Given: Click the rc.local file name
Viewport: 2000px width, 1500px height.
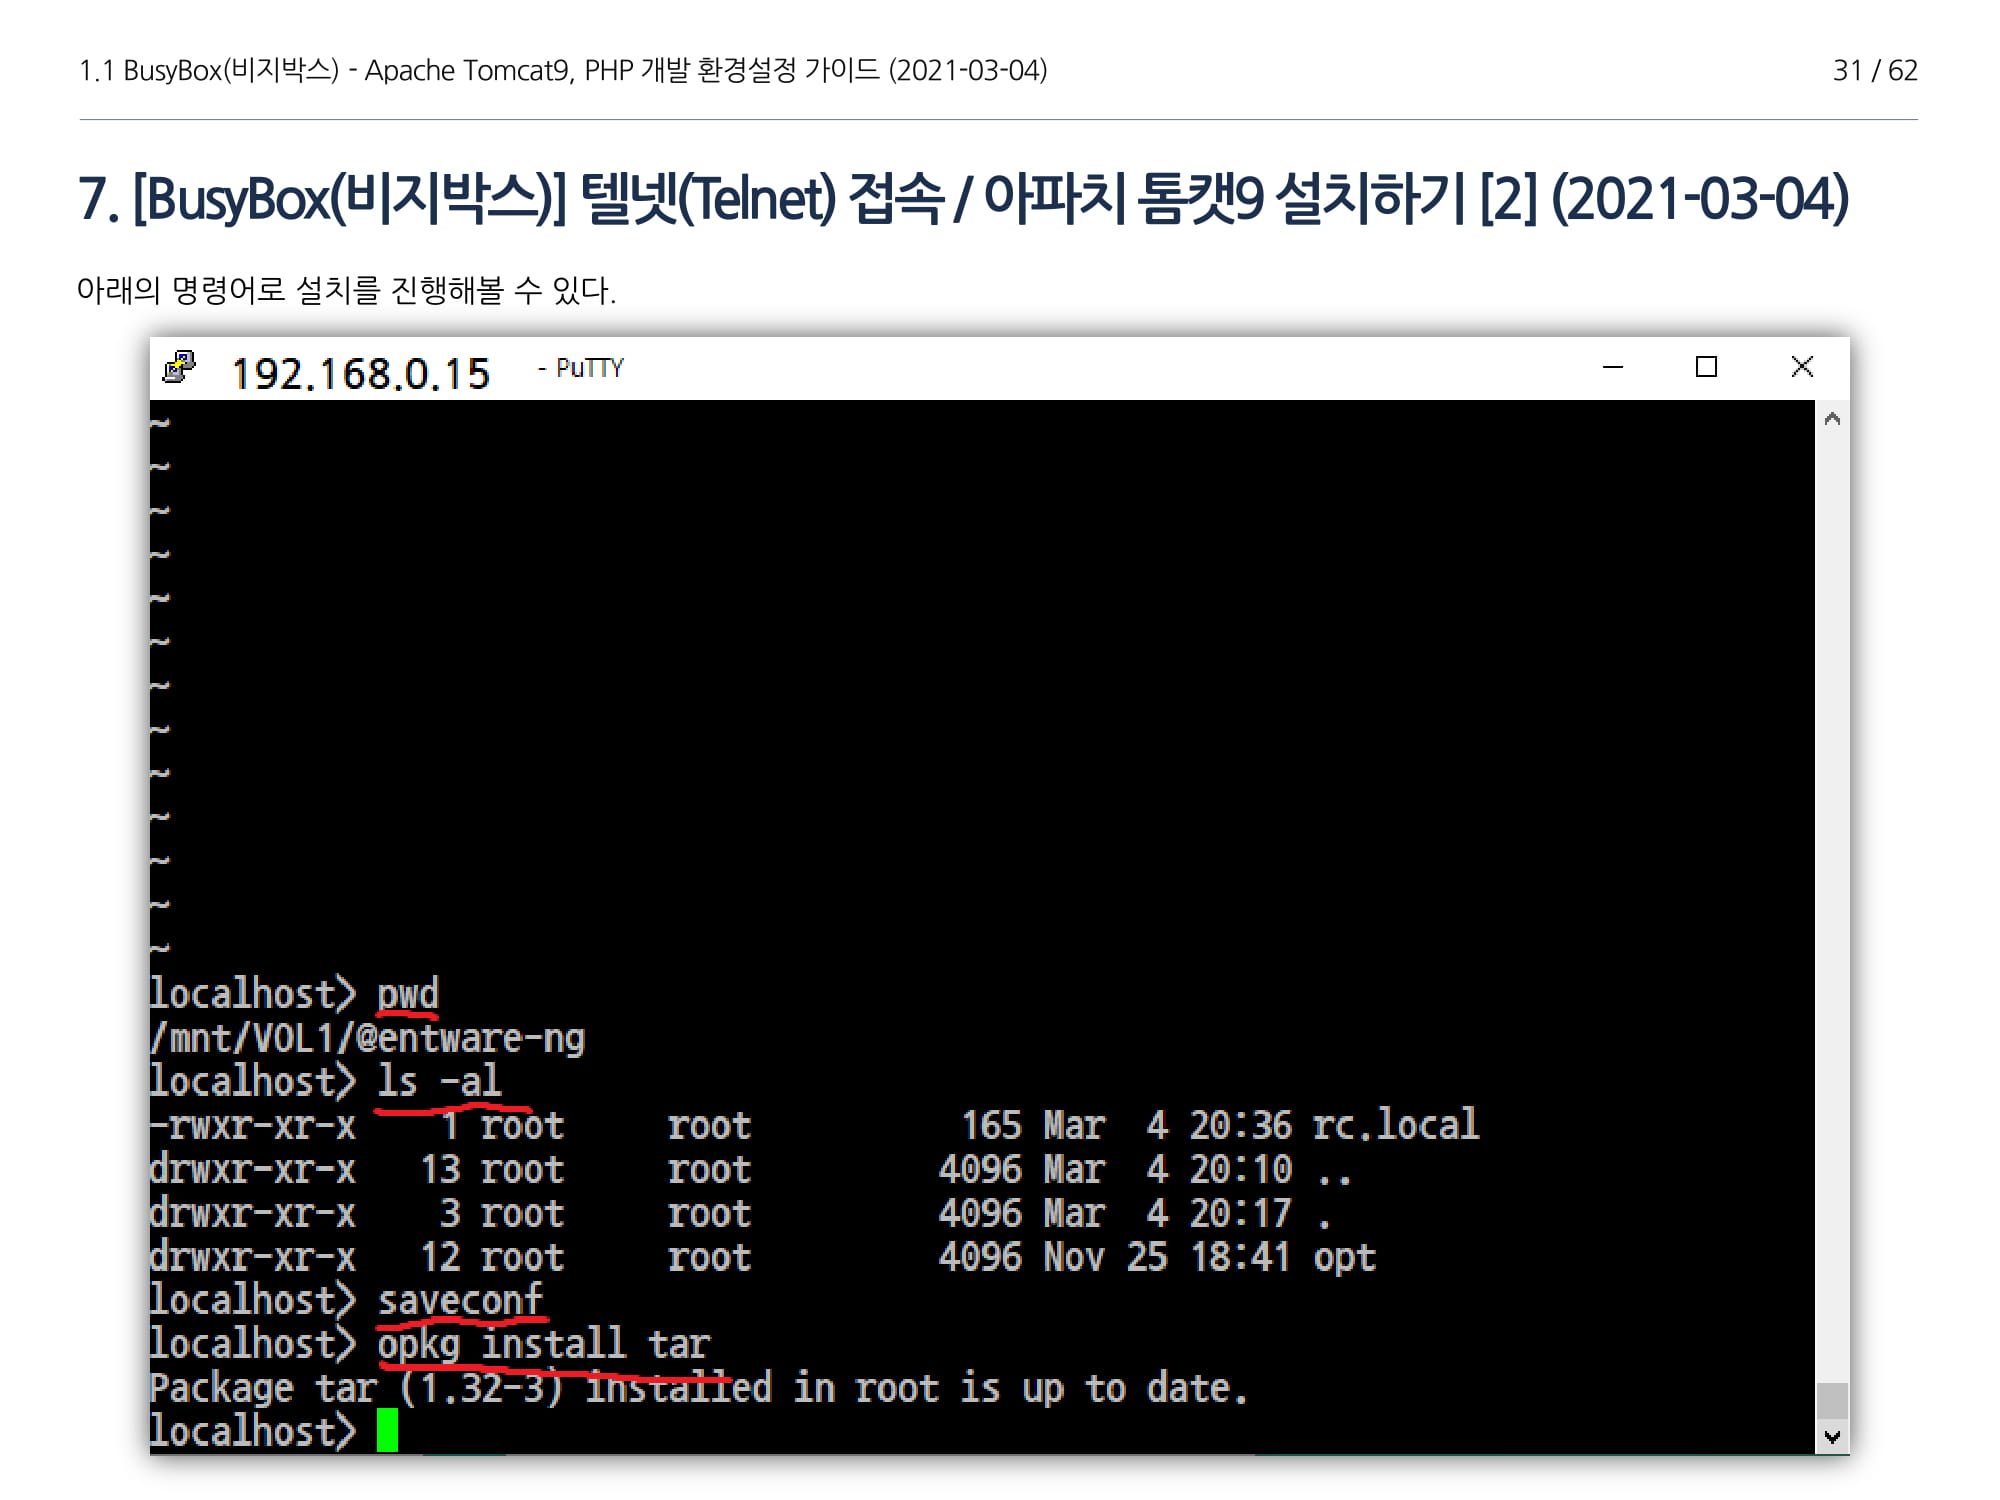Looking at the screenshot, I should 1395,1126.
